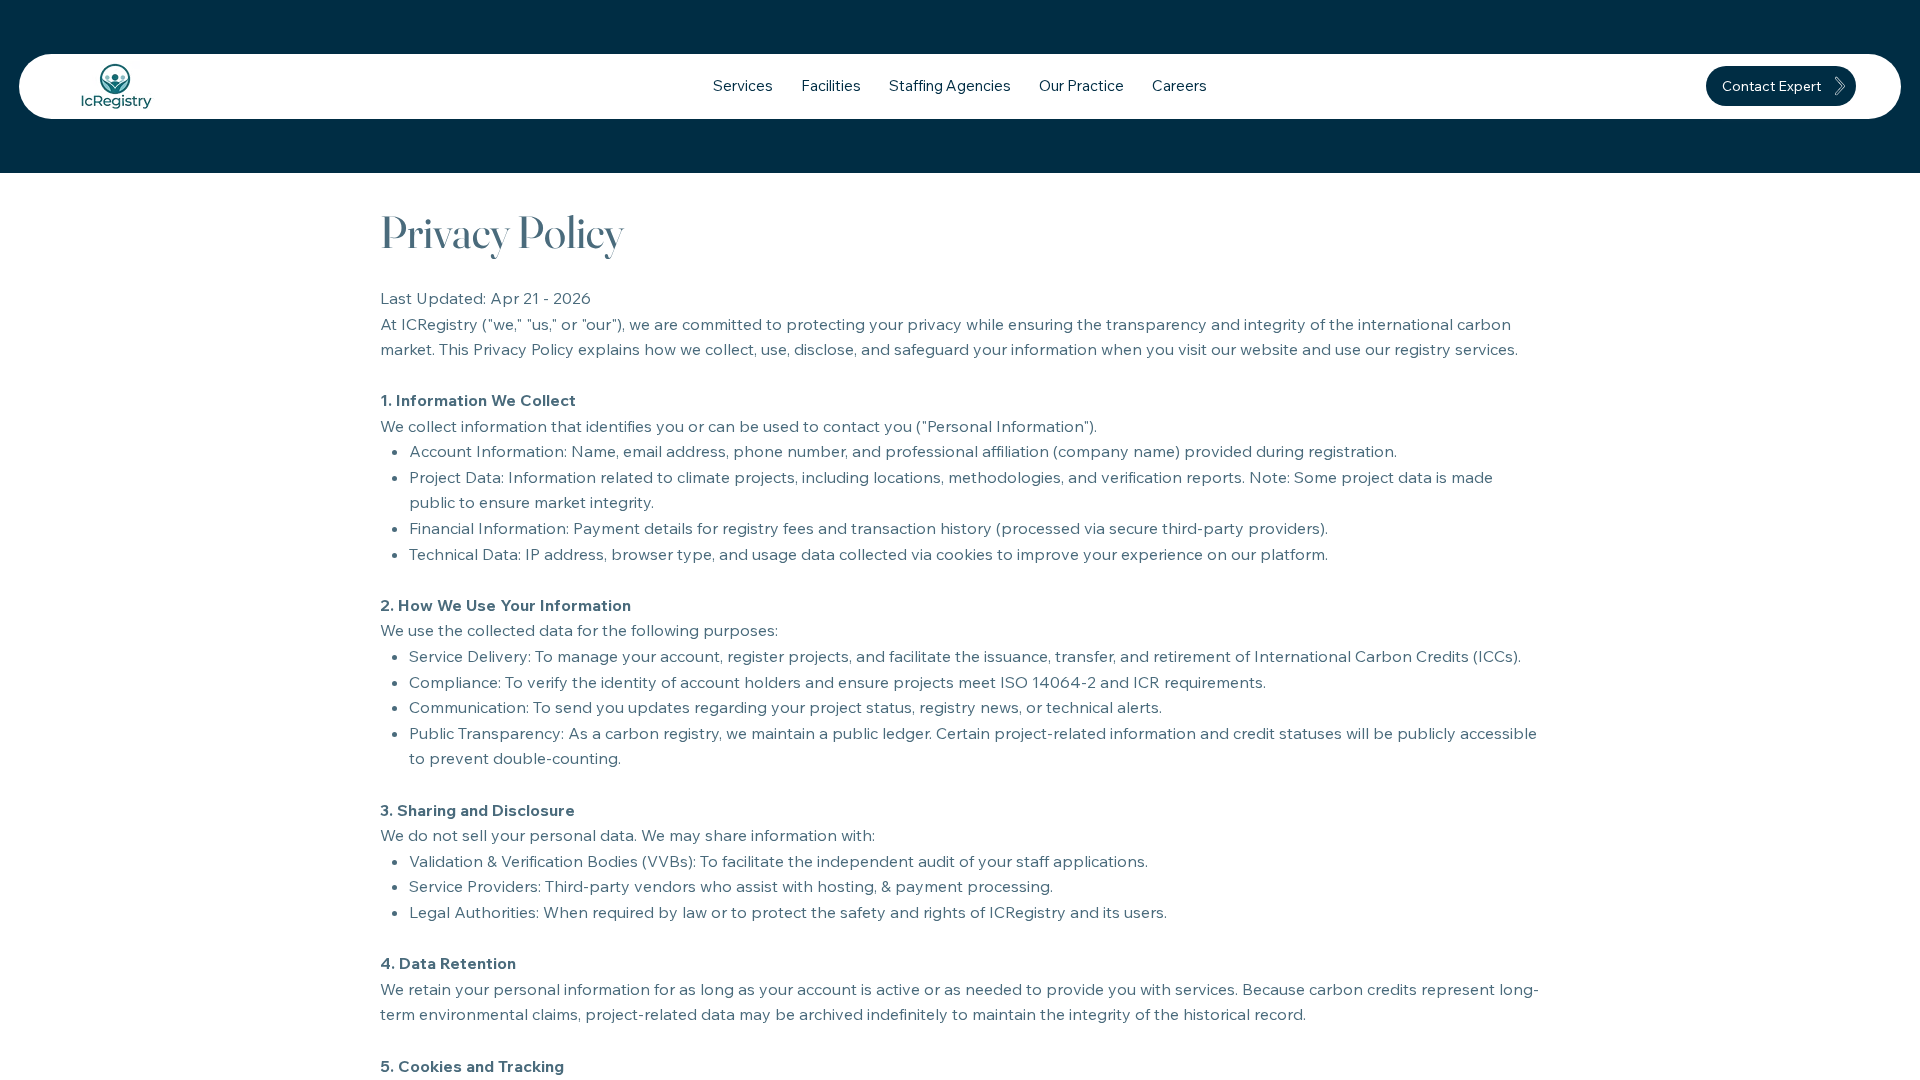Image resolution: width=1920 pixels, height=1080 pixels.
Task: Open the Facilities menu item
Action: coord(830,86)
